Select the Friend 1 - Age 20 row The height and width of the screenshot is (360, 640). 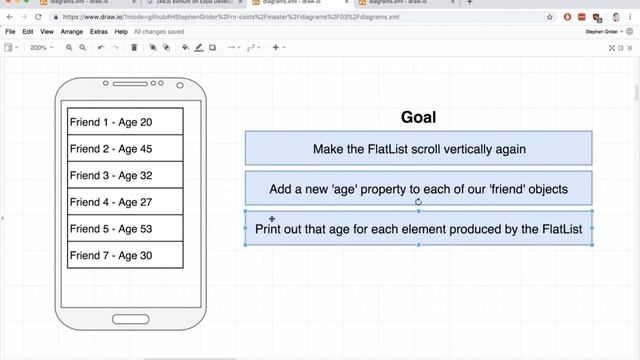[x=125, y=122]
